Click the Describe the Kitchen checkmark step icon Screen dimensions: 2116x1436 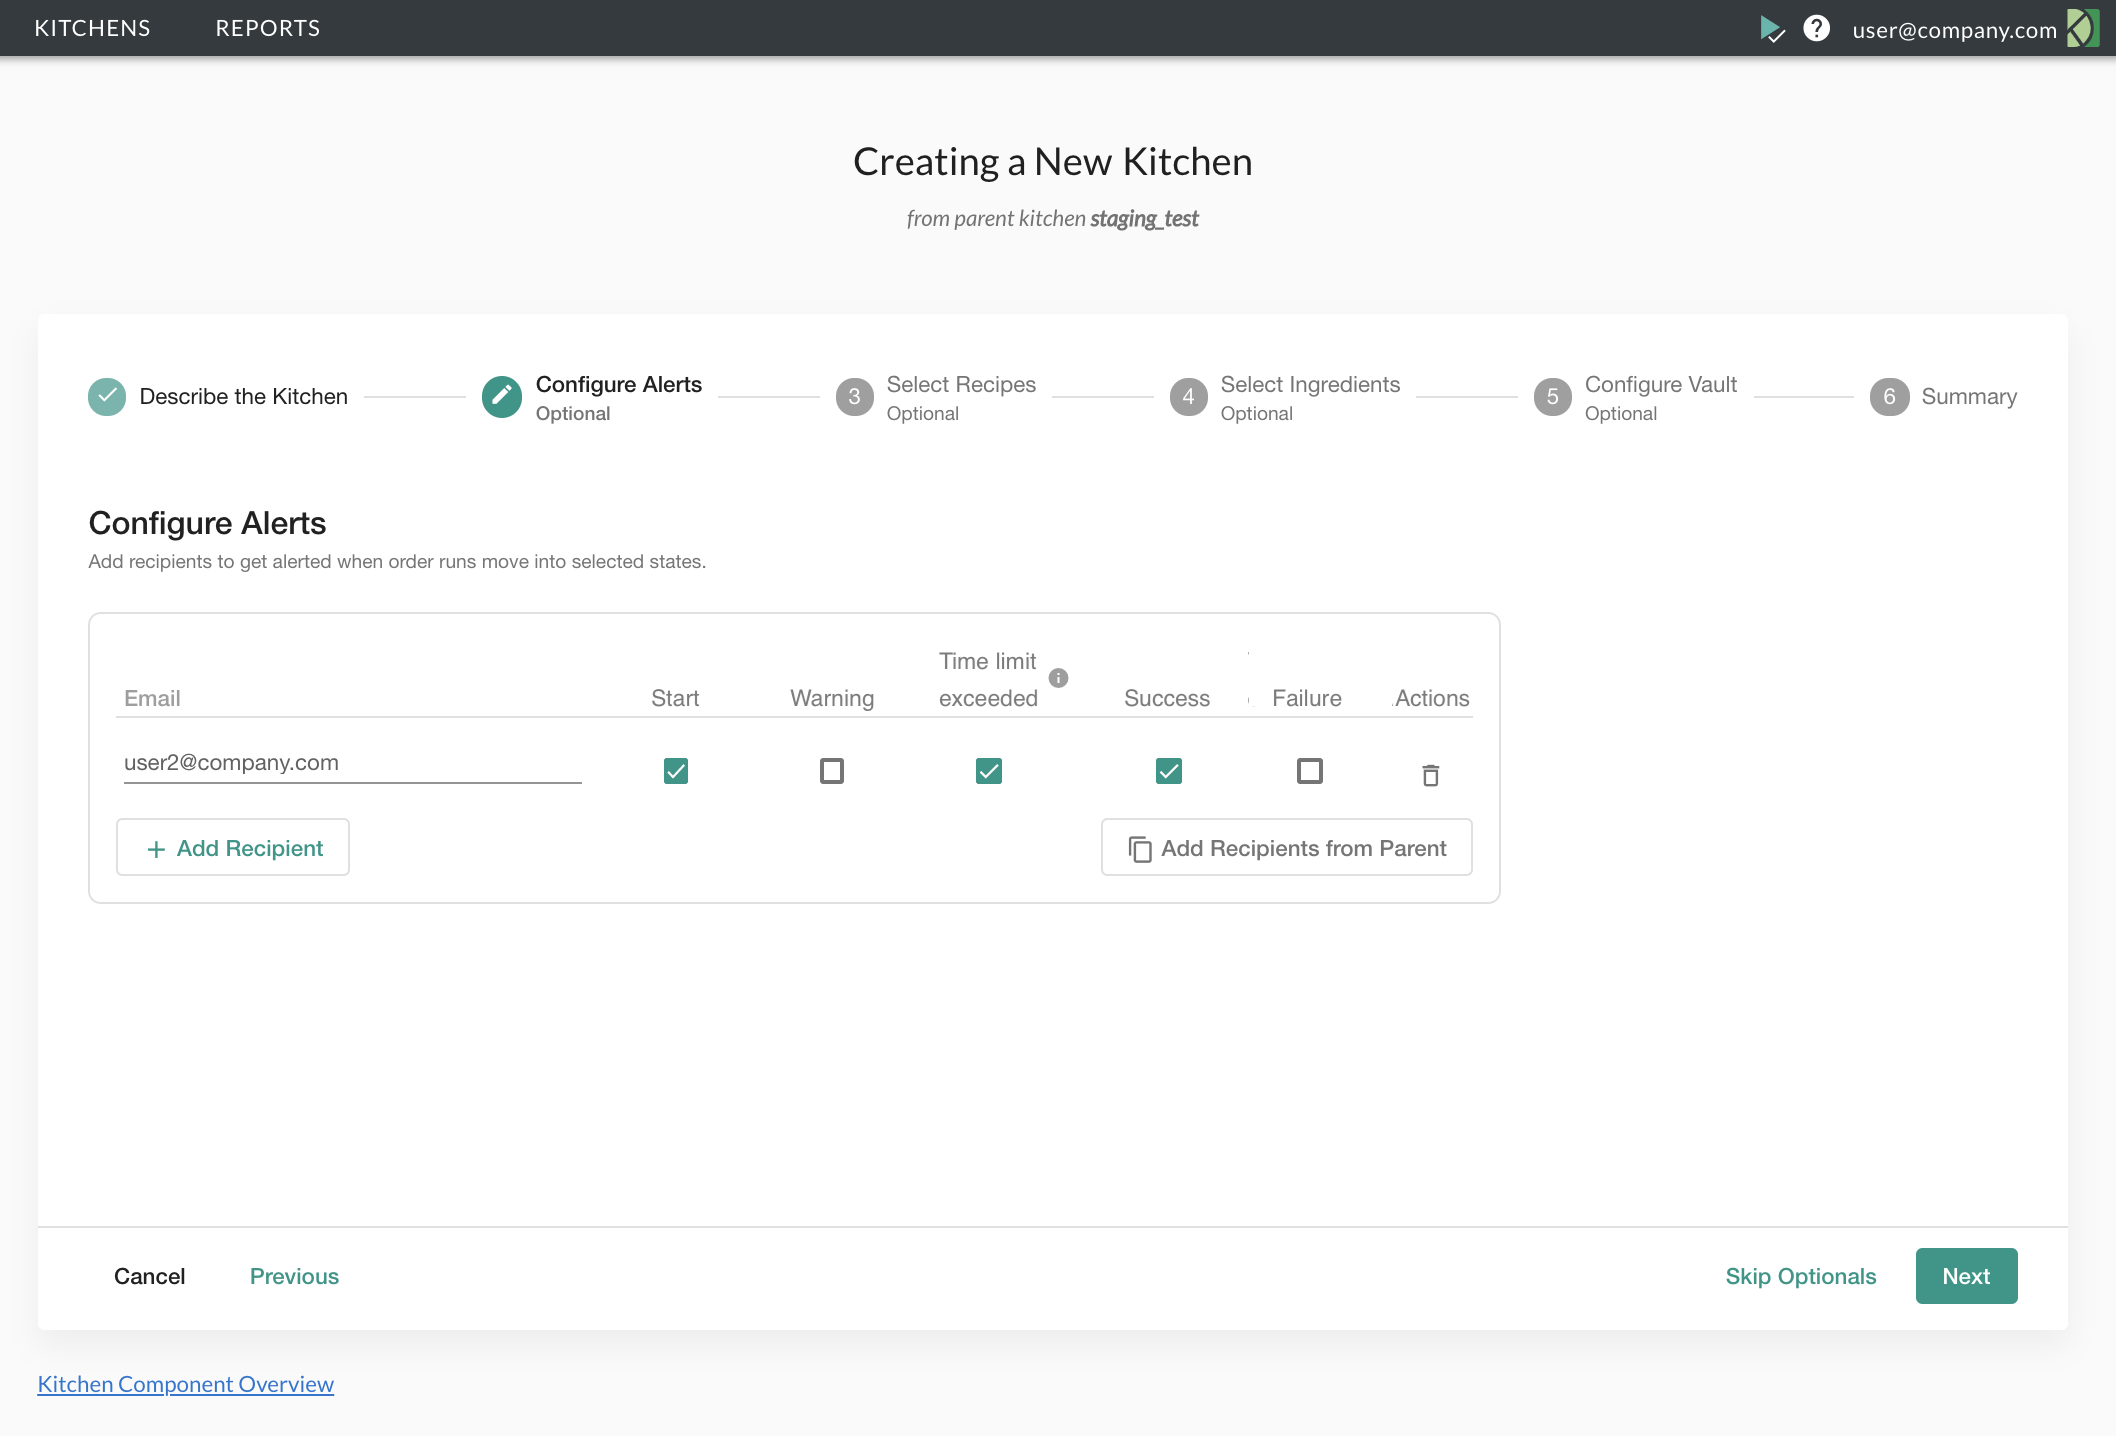pyautogui.click(x=107, y=397)
